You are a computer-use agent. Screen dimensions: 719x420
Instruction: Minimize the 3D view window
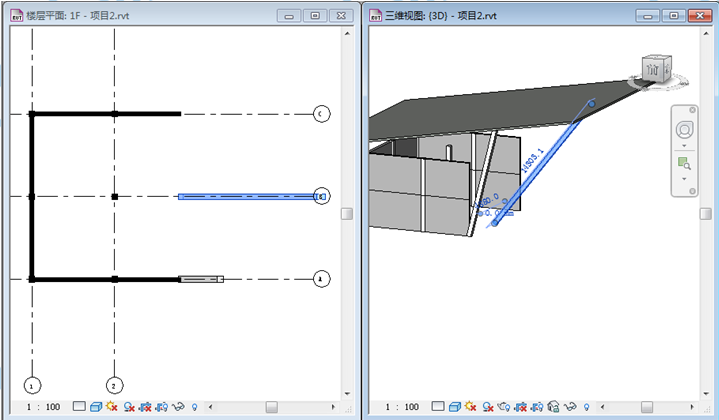click(647, 16)
